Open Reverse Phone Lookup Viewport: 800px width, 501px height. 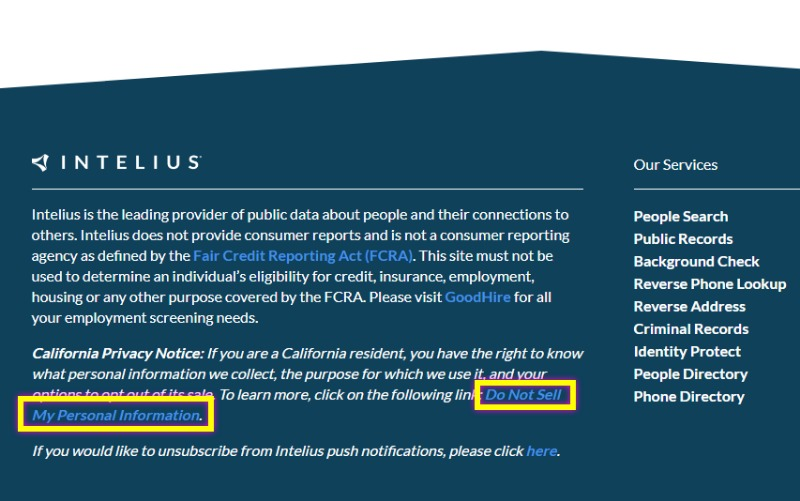[710, 284]
